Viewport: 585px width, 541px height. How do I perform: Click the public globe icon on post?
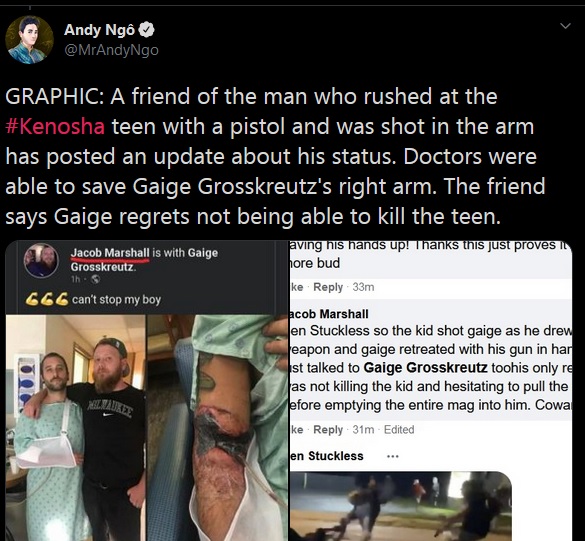click(96, 279)
